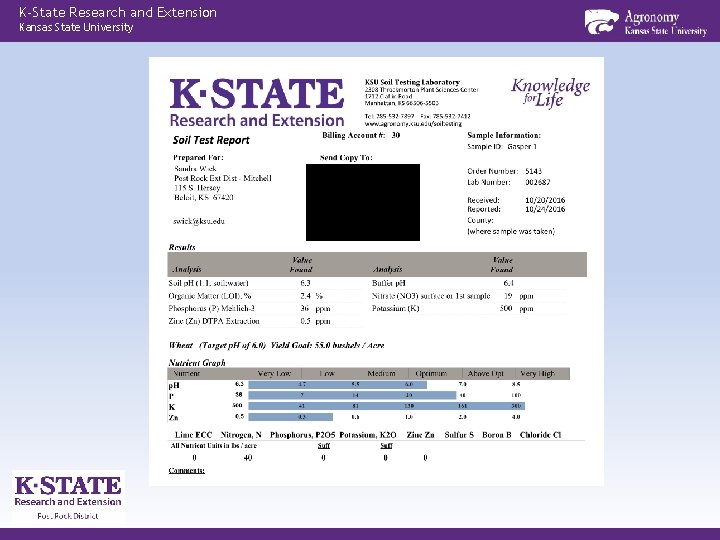Click the 'Send Copy To:' label

pos(346,158)
